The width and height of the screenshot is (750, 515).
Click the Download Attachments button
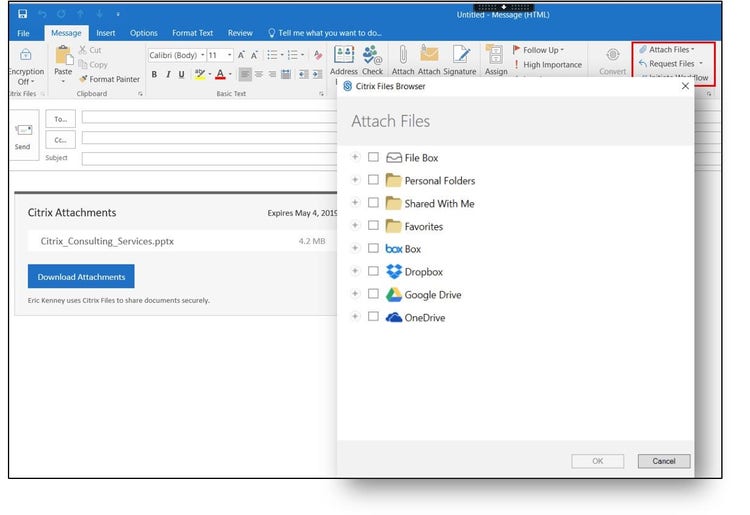(81, 276)
